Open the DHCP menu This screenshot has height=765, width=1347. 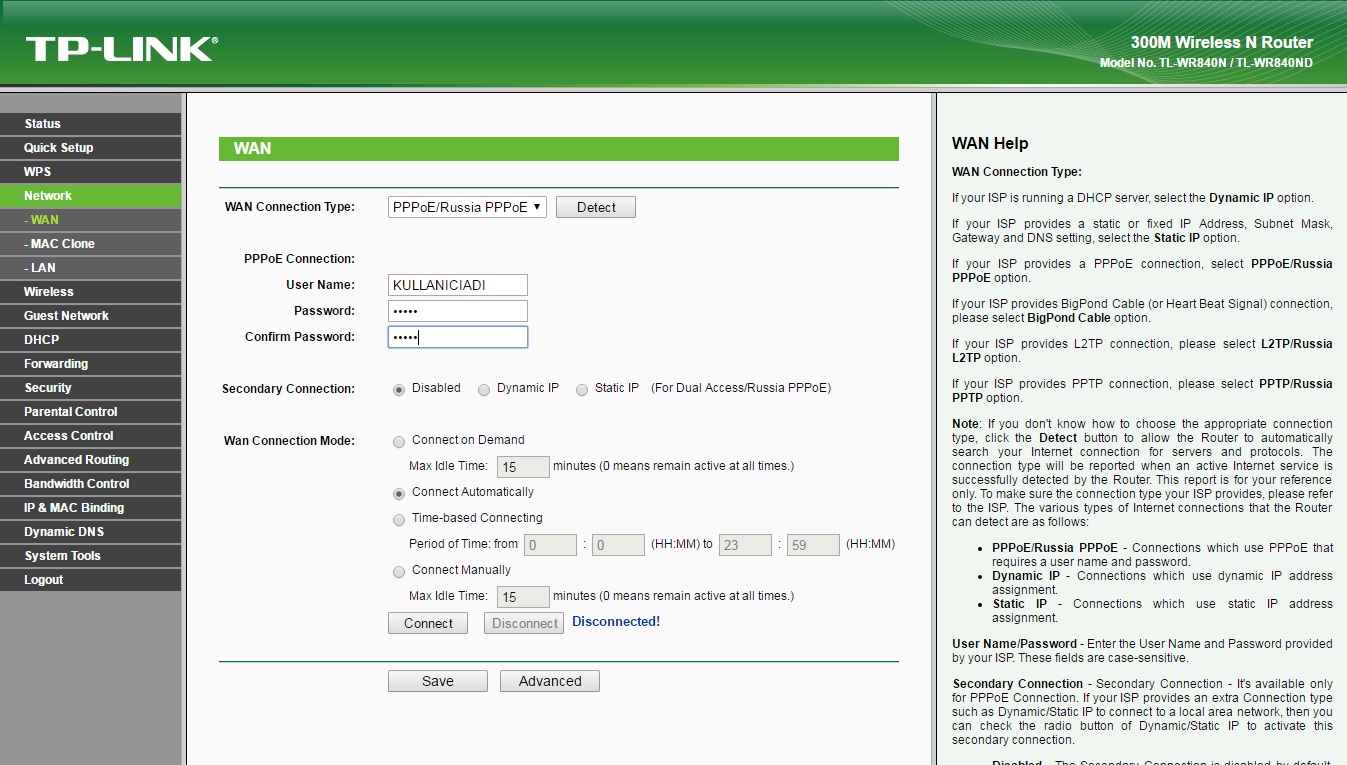point(90,340)
